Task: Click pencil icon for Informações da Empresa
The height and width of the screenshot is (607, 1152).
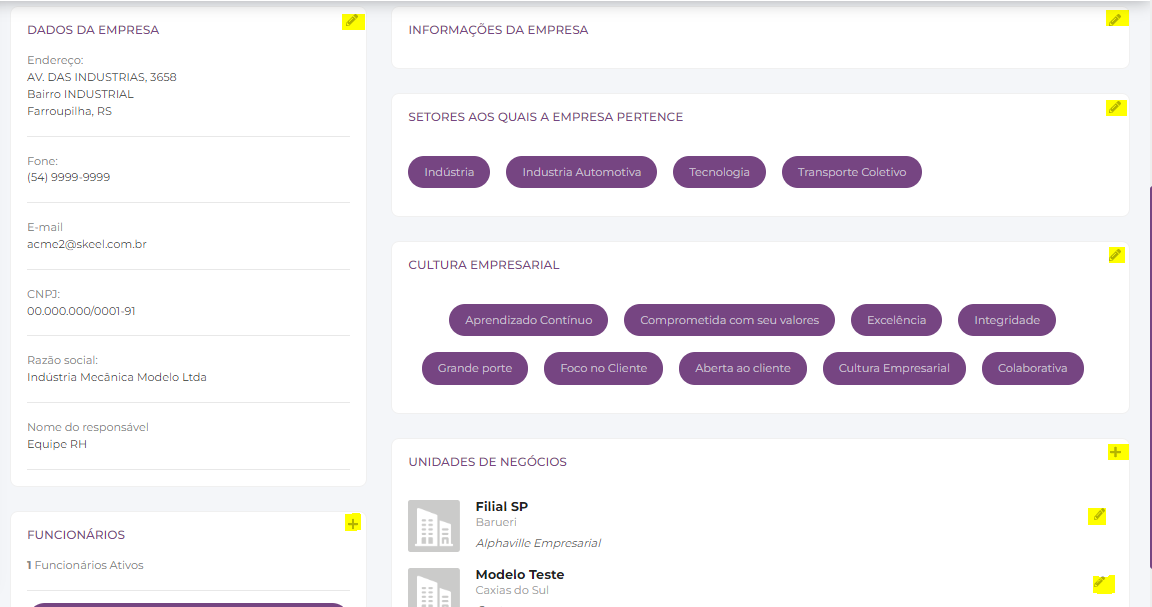Action: click(x=1115, y=19)
